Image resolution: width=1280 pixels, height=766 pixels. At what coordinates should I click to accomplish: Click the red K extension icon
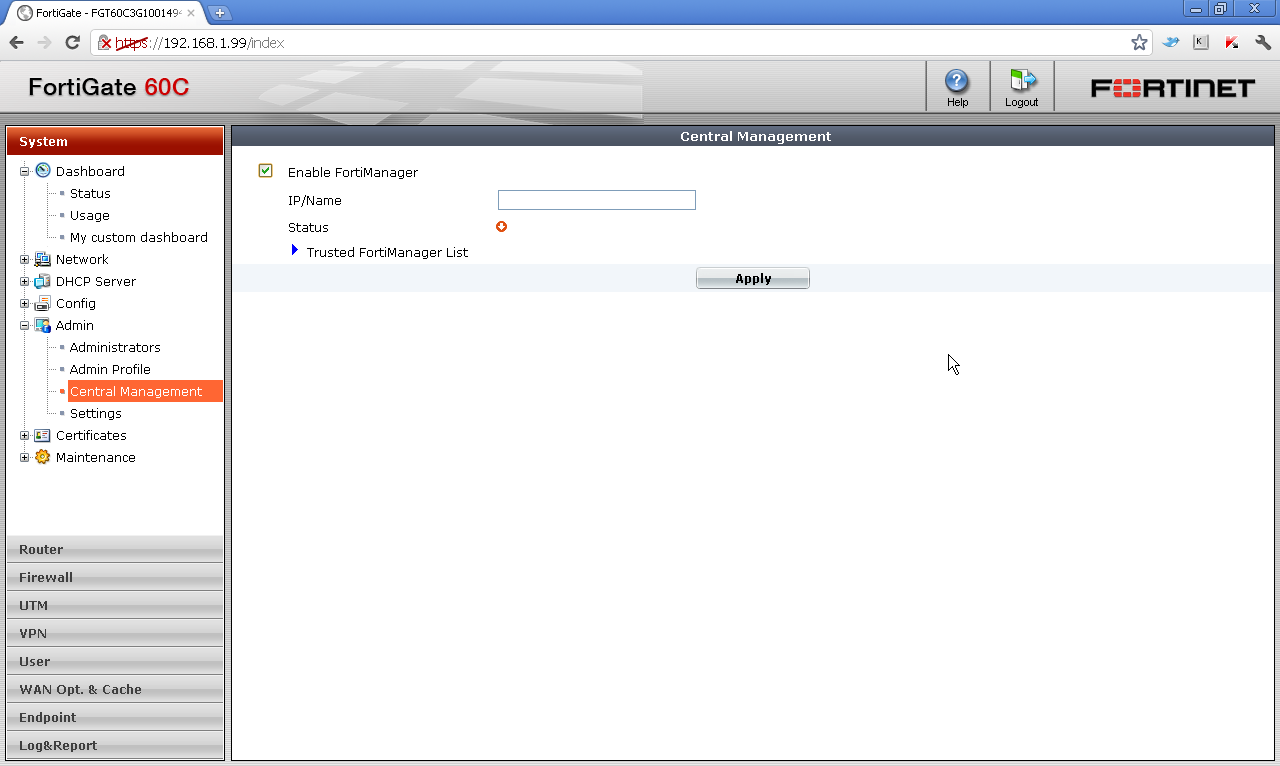pos(1232,42)
